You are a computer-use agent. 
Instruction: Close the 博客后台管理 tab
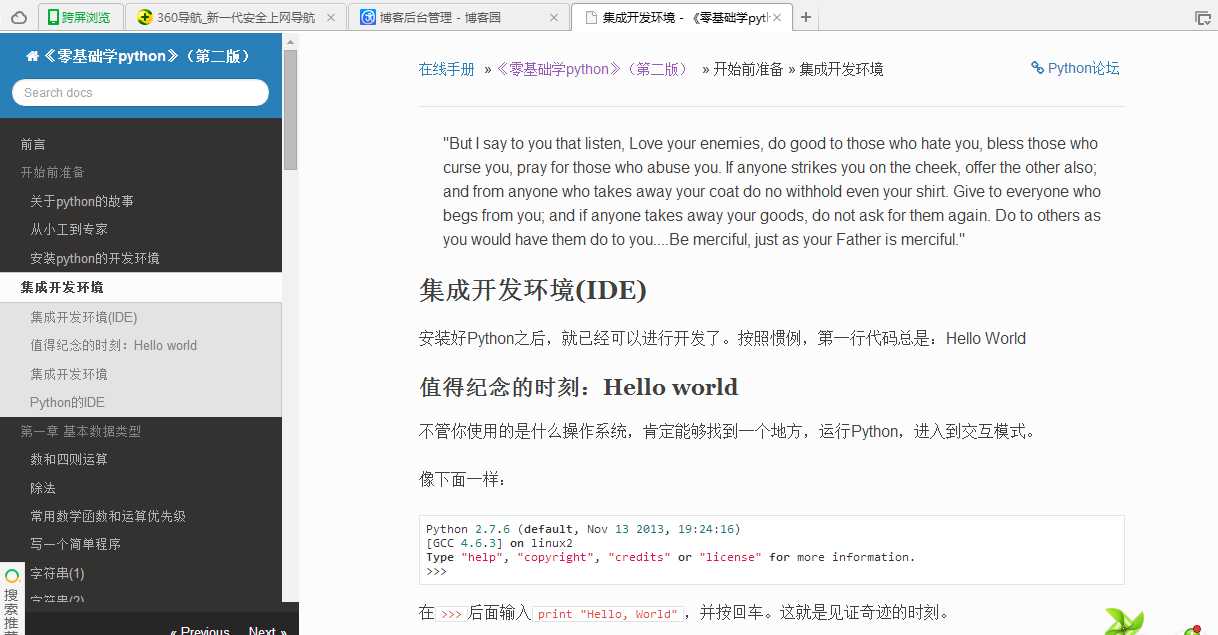[555, 17]
